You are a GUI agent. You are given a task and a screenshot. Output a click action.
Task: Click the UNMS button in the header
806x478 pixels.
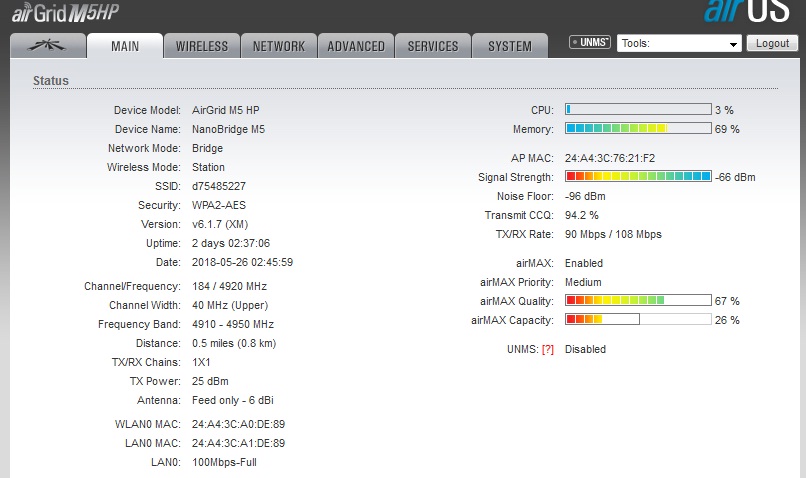(590, 42)
